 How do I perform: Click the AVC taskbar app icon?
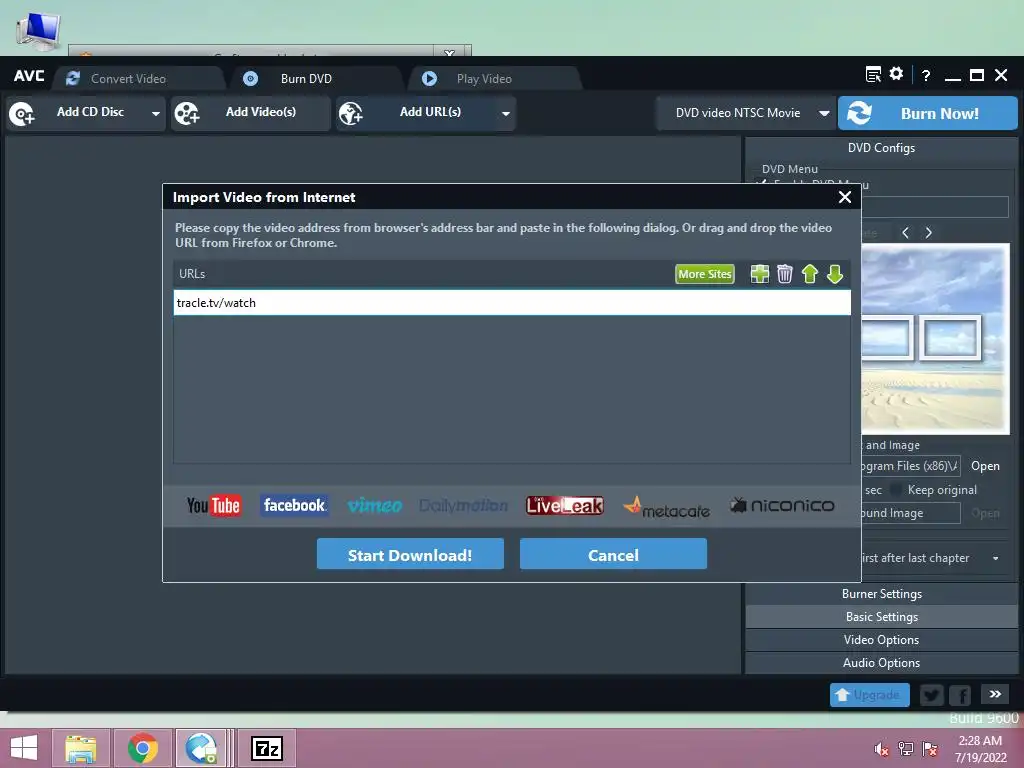click(201, 748)
